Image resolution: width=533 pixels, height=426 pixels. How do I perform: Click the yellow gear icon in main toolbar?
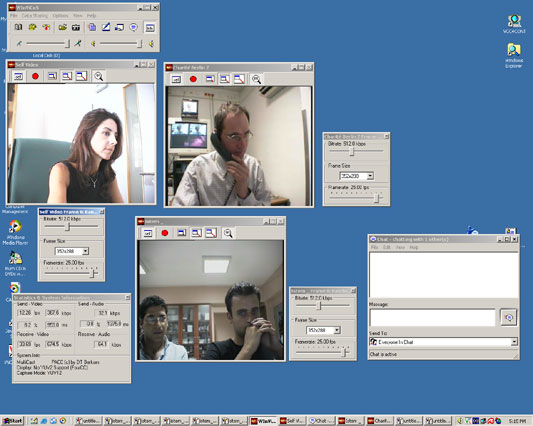[32, 27]
